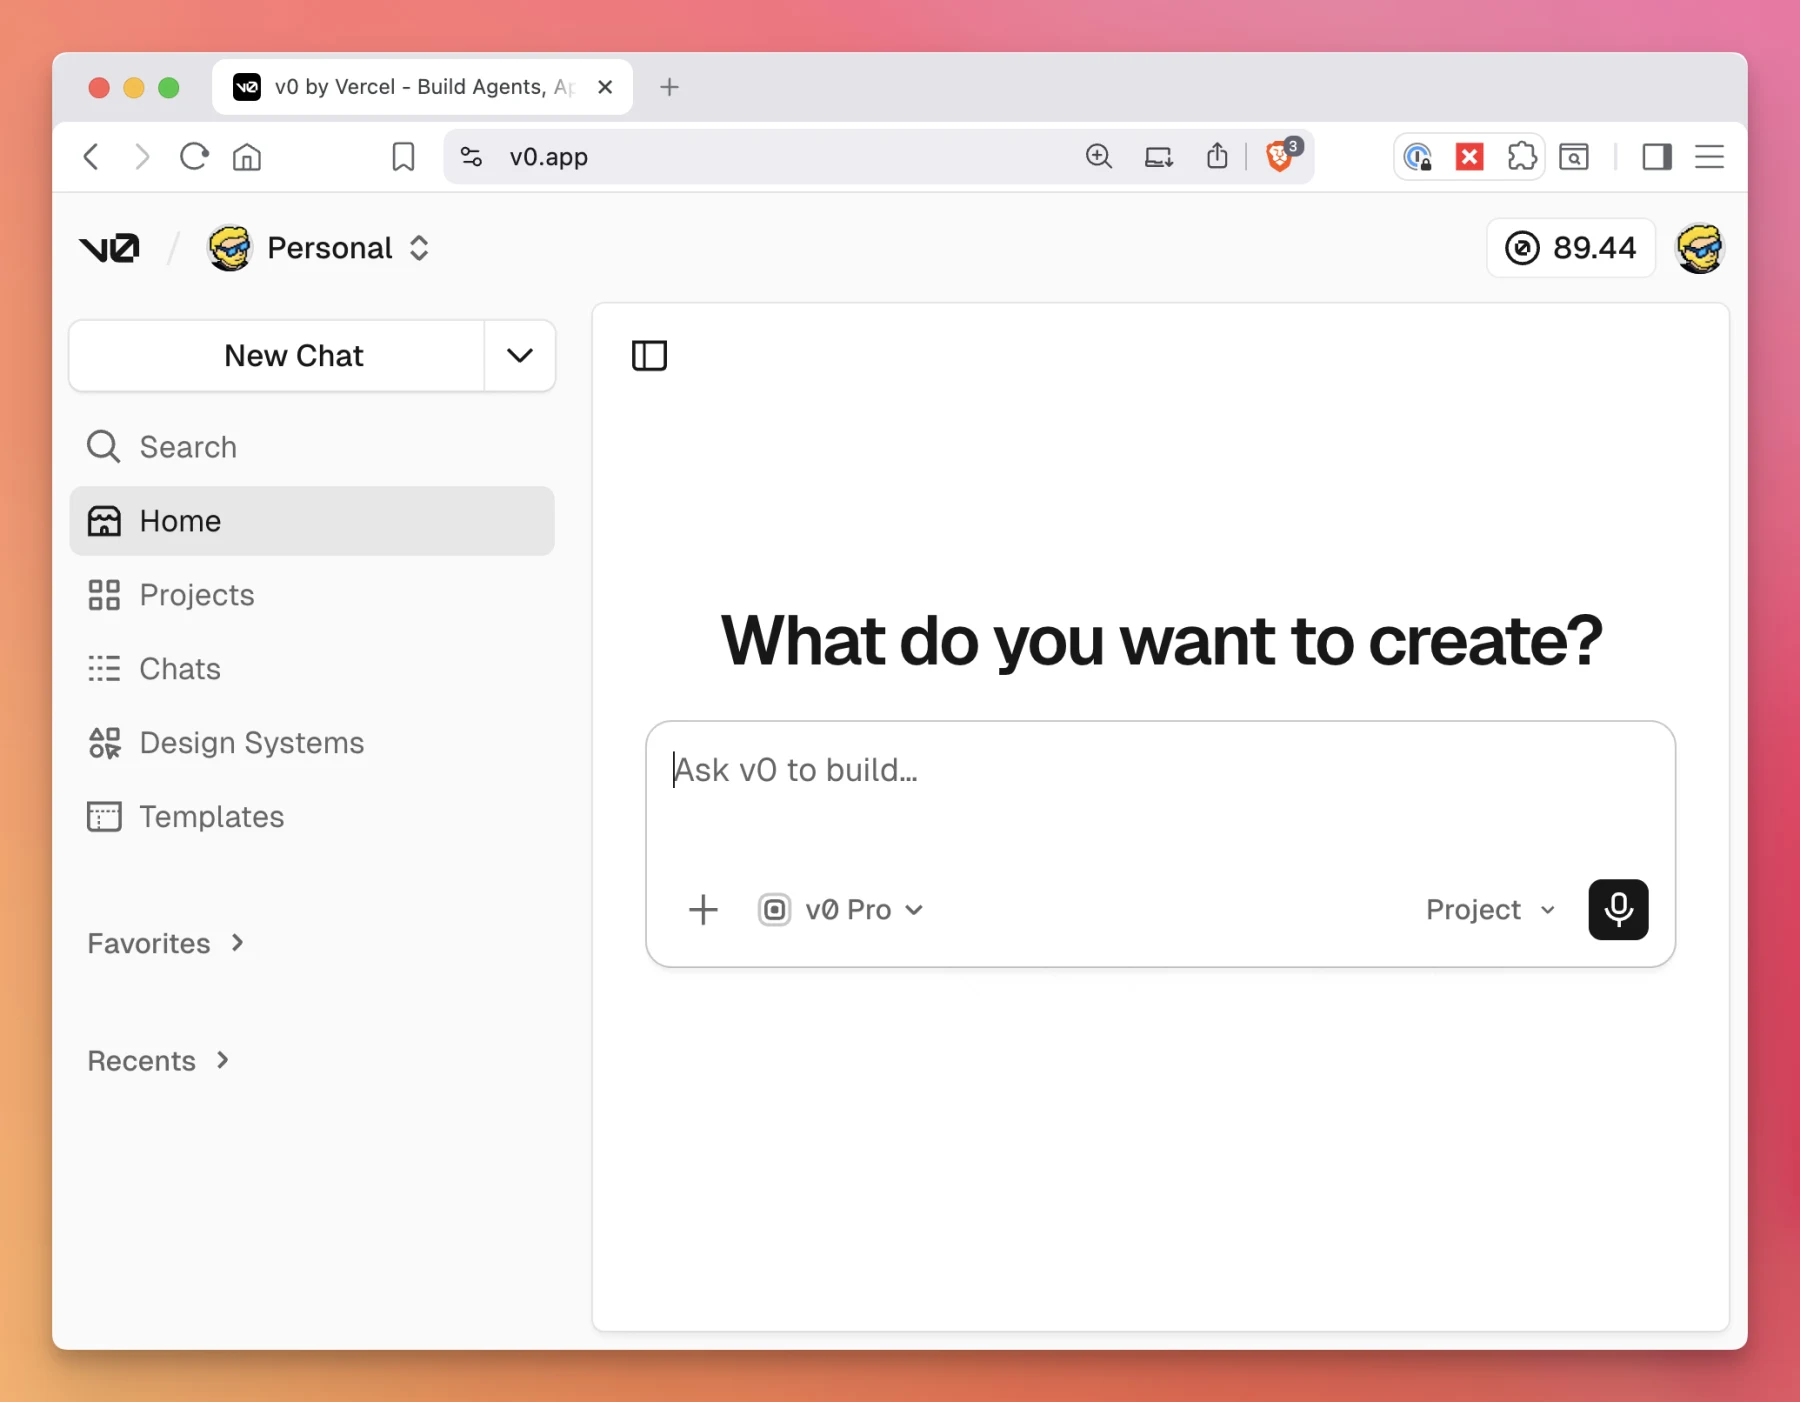1800x1402 pixels.
Task: Open the tab search icon in toolbar
Action: click(1574, 157)
